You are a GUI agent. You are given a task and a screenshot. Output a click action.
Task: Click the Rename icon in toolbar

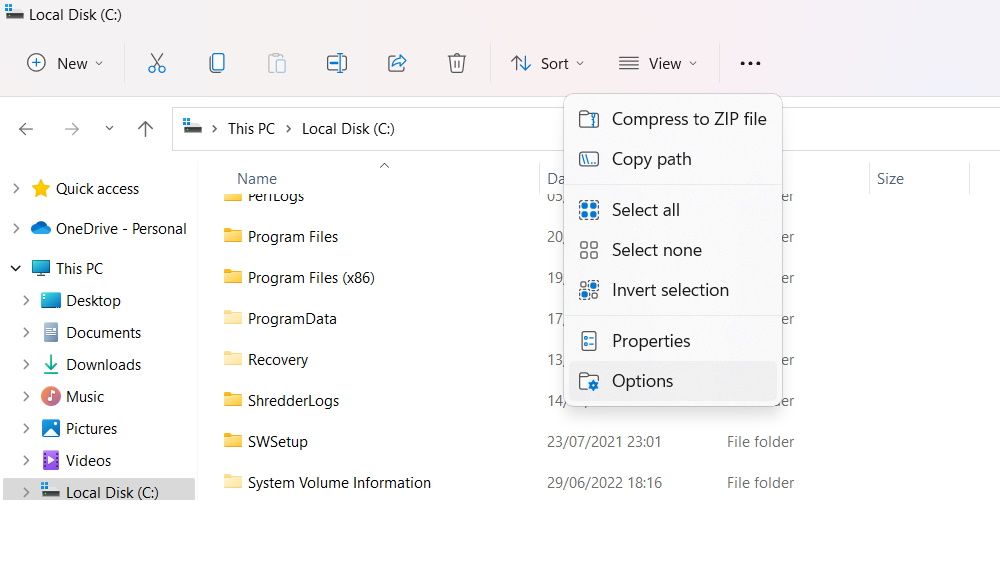tap(337, 63)
